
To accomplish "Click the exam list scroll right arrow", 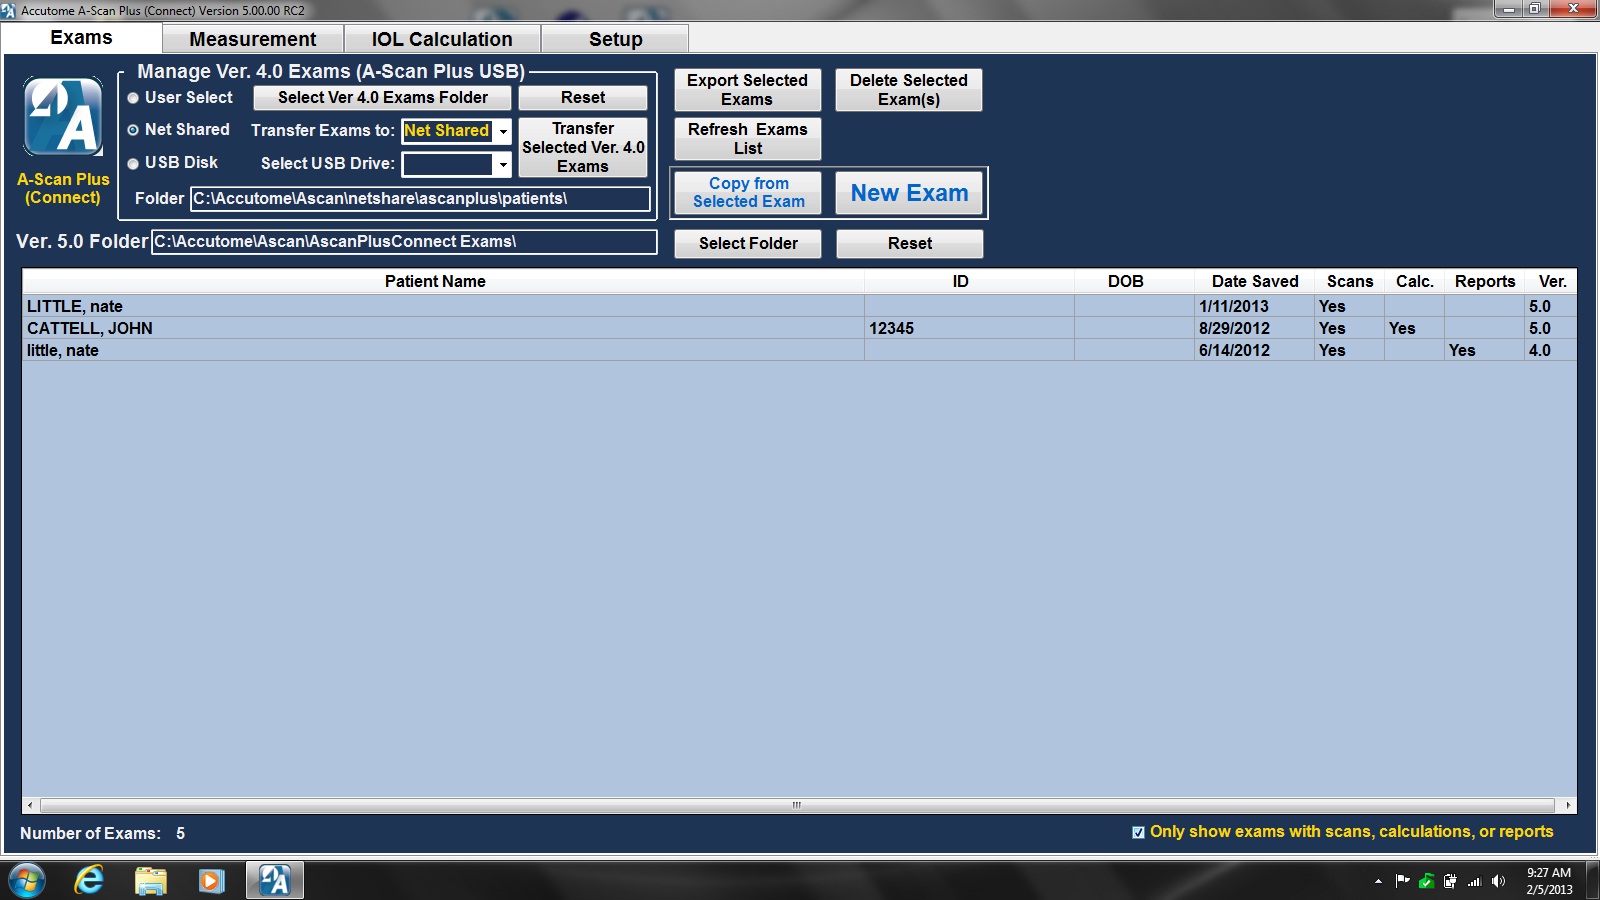I will 1568,805.
